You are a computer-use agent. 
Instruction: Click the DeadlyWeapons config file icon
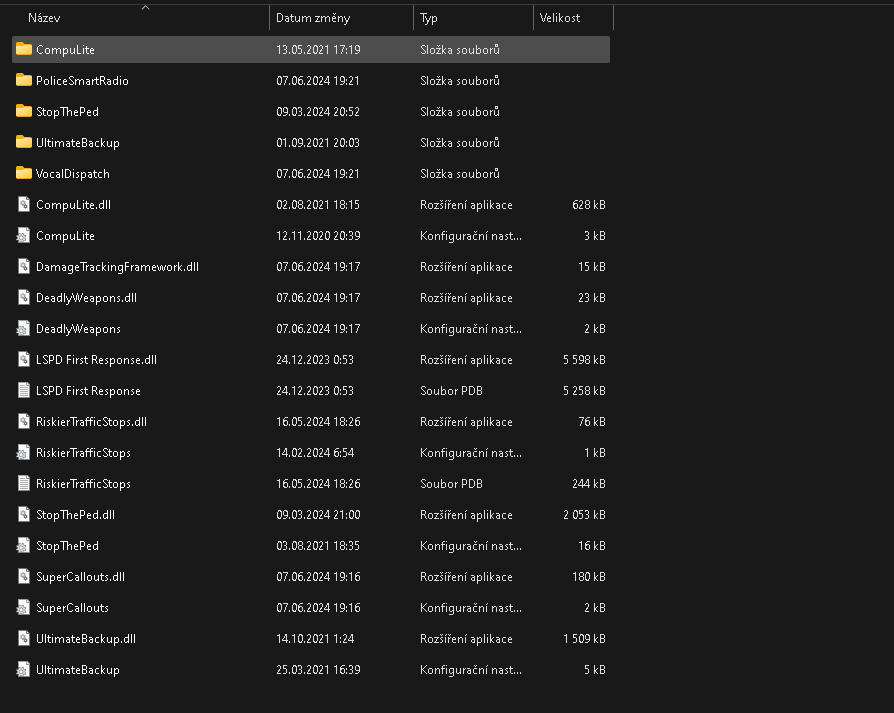point(24,329)
